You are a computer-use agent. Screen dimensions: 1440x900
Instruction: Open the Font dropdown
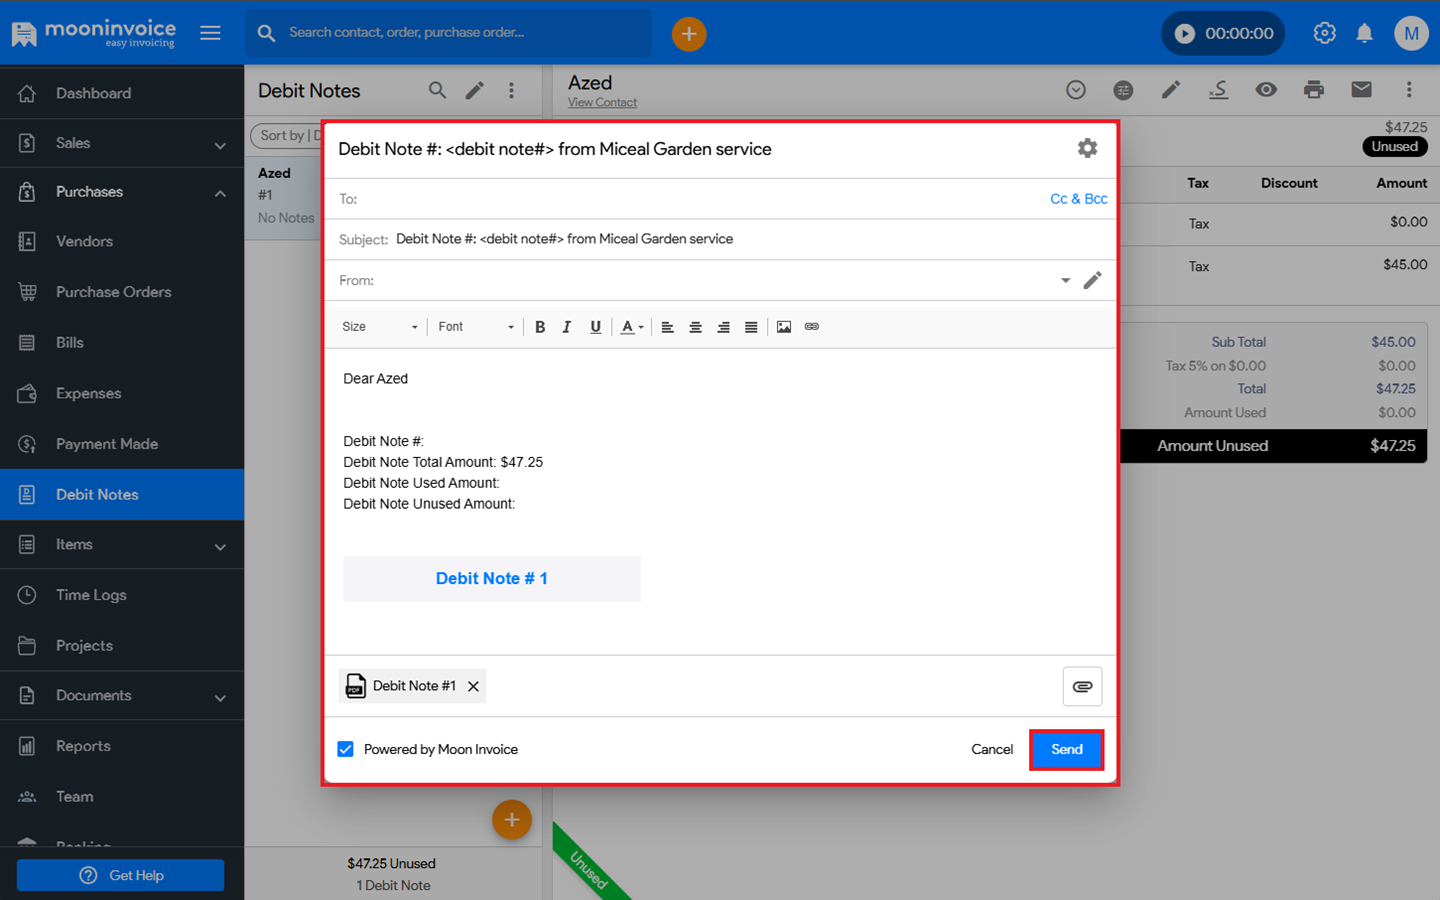pyautogui.click(x=476, y=327)
